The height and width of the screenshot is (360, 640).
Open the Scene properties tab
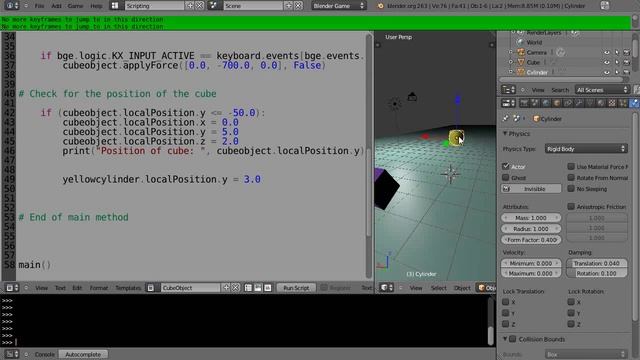[535, 103]
